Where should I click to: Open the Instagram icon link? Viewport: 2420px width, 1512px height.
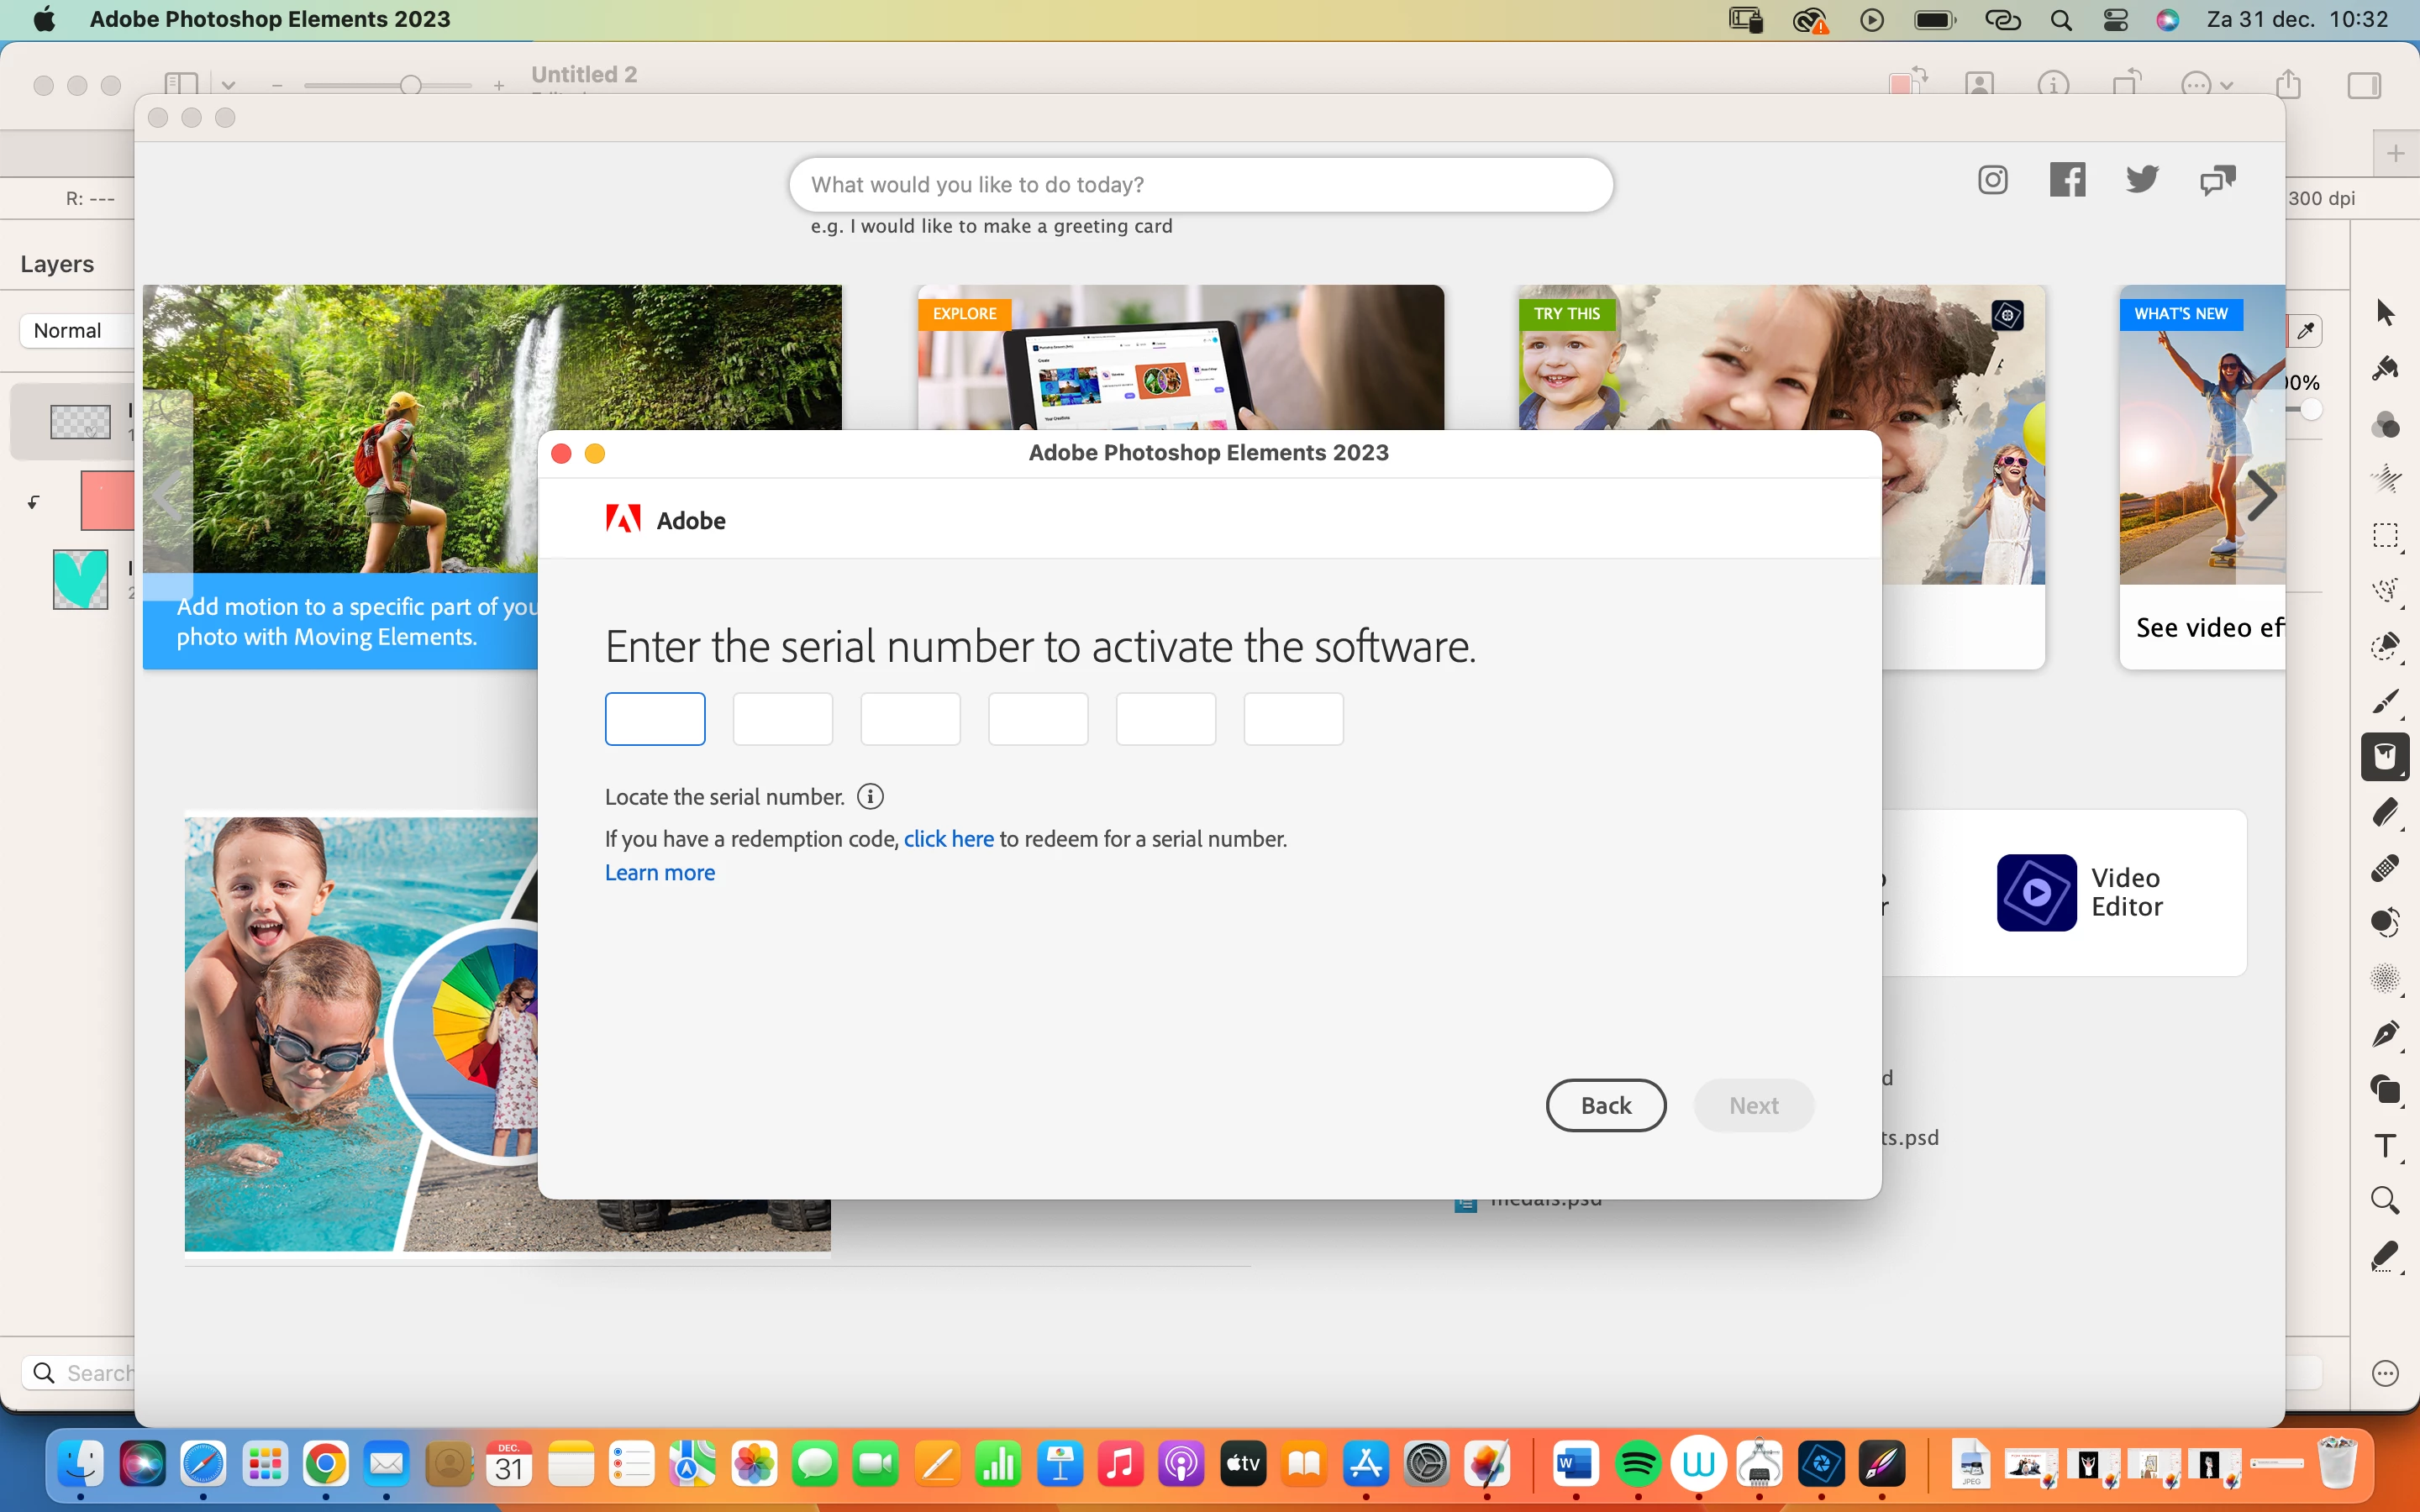point(1992,180)
